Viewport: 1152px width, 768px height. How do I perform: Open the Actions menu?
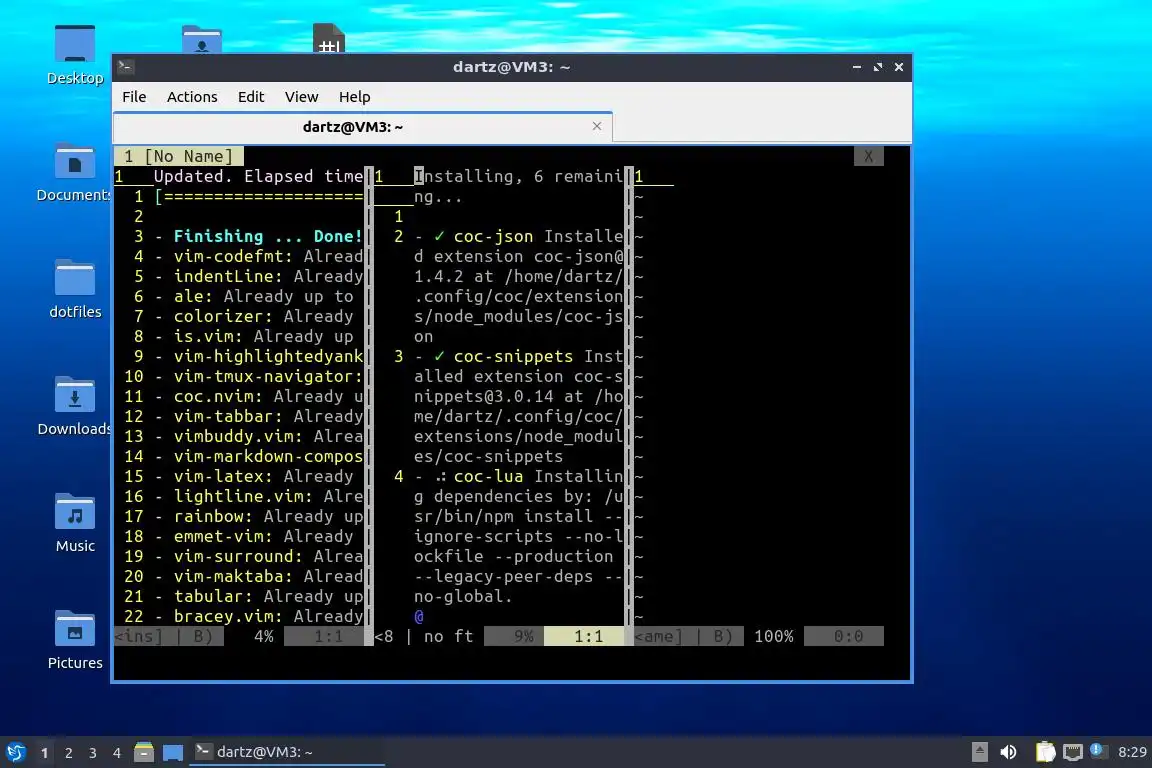tap(192, 97)
